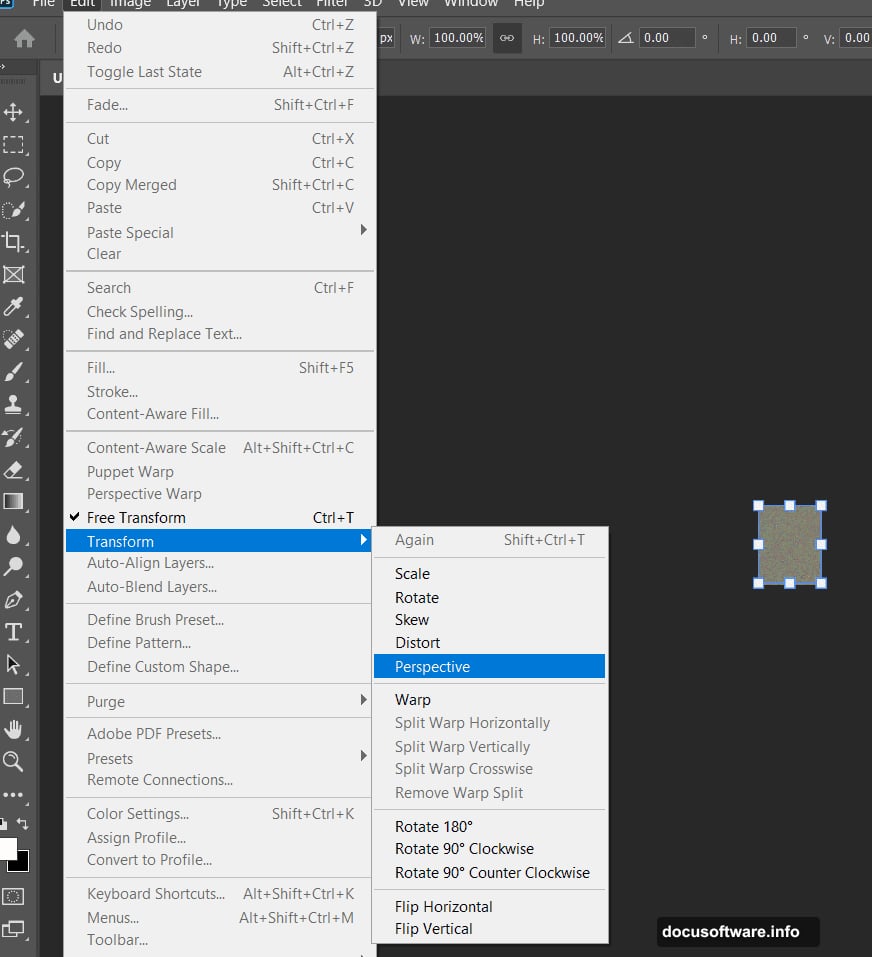This screenshot has width=872, height=957.
Task: Select the Hand tool
Action: click(x=14, y=729)
